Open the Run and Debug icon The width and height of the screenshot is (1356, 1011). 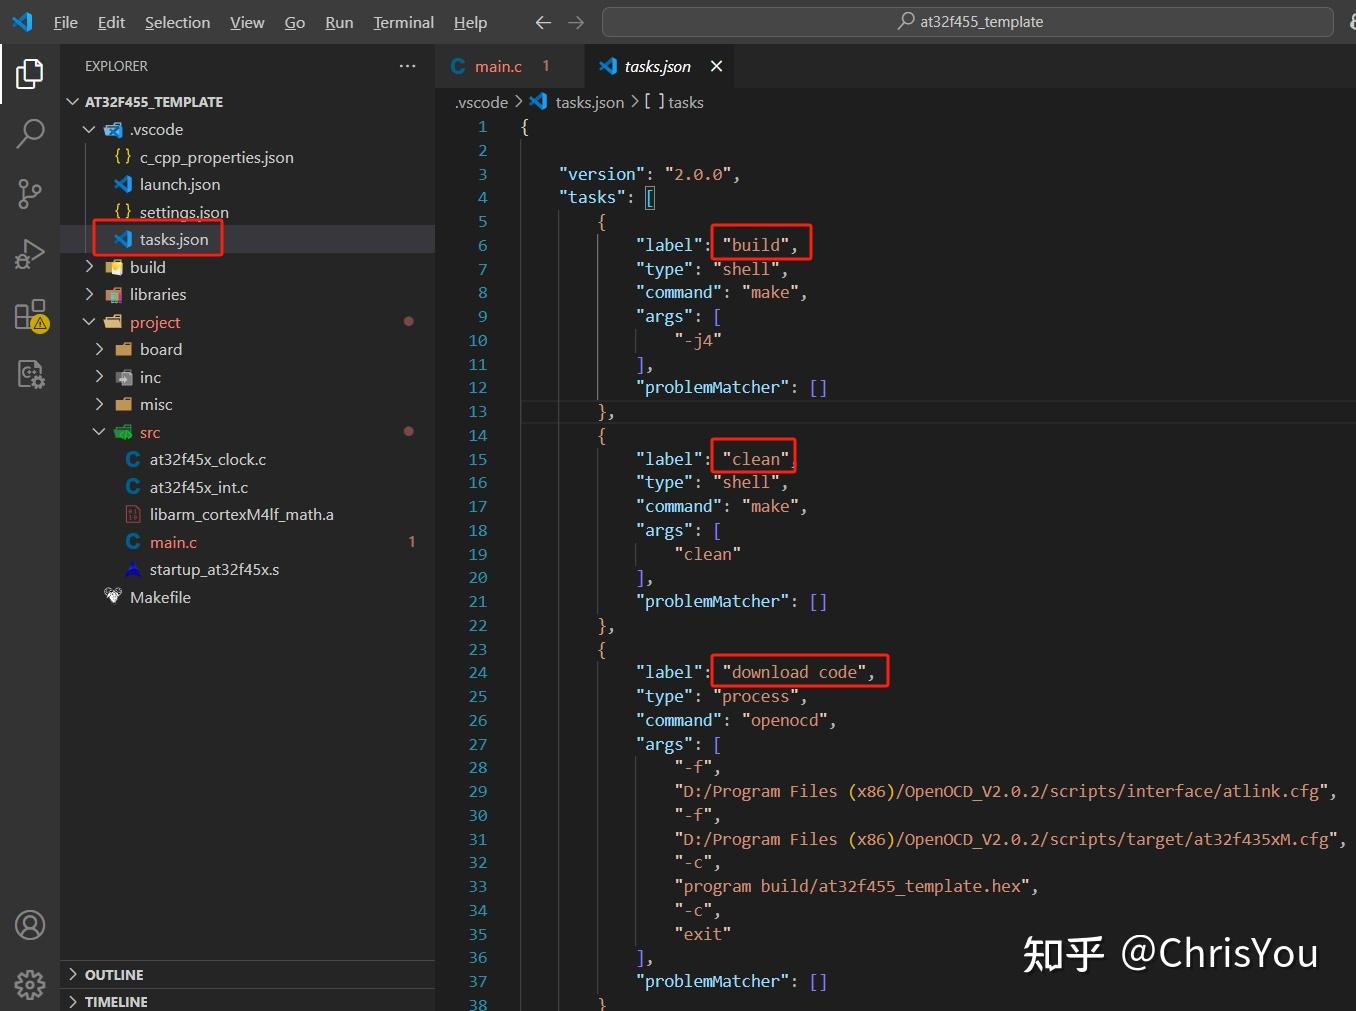[29, 253]
